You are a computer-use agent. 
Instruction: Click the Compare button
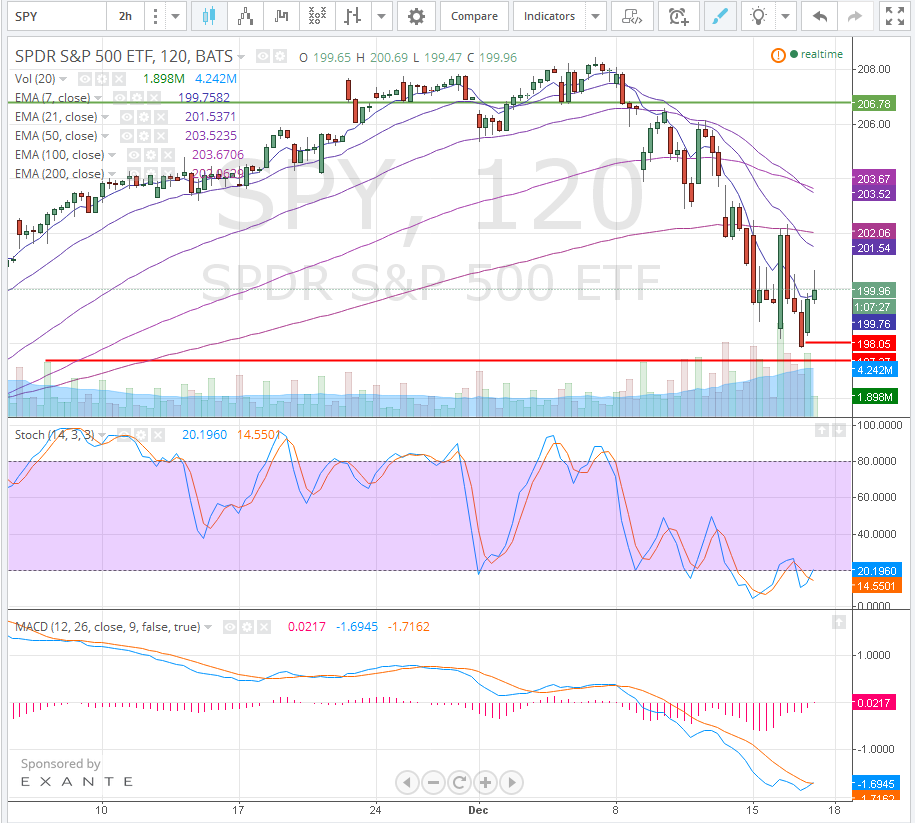474,16
